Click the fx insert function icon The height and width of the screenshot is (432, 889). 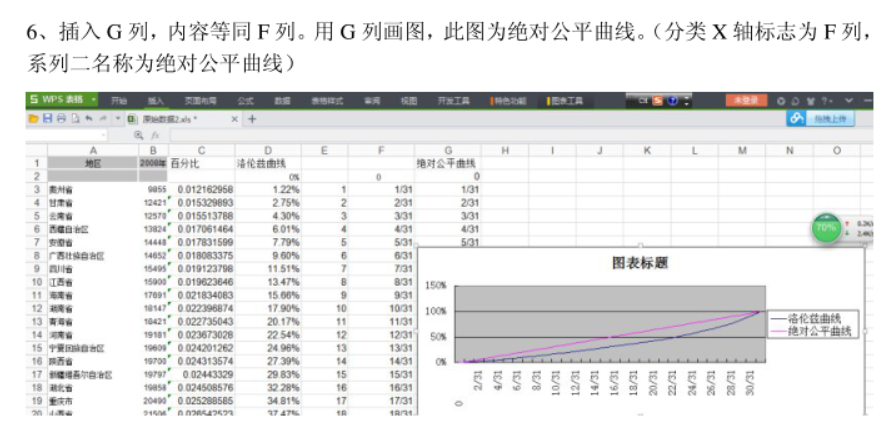point(154,135)
